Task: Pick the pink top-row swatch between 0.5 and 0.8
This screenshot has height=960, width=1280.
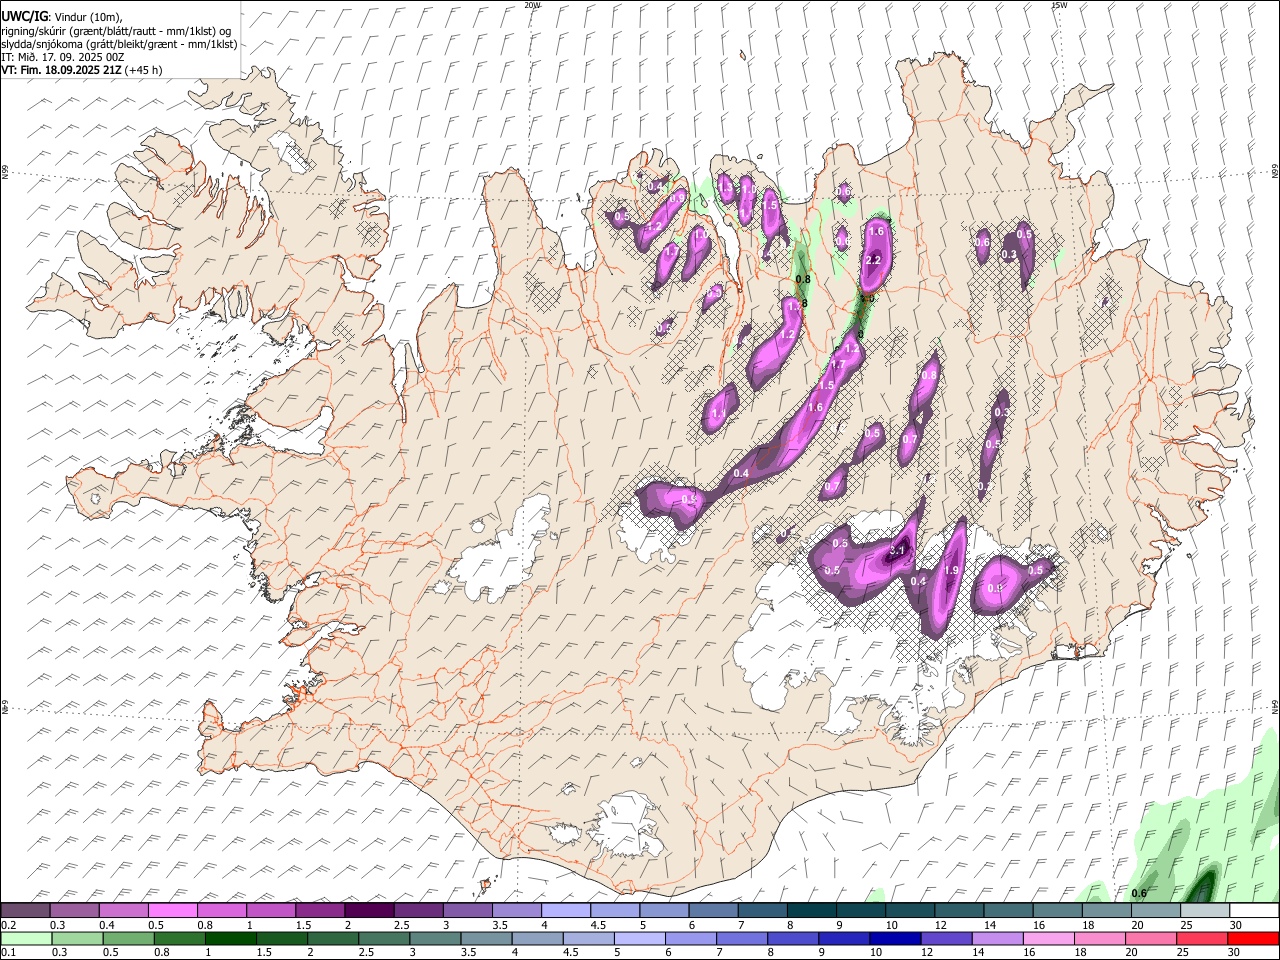Action: tap(173, 910)
